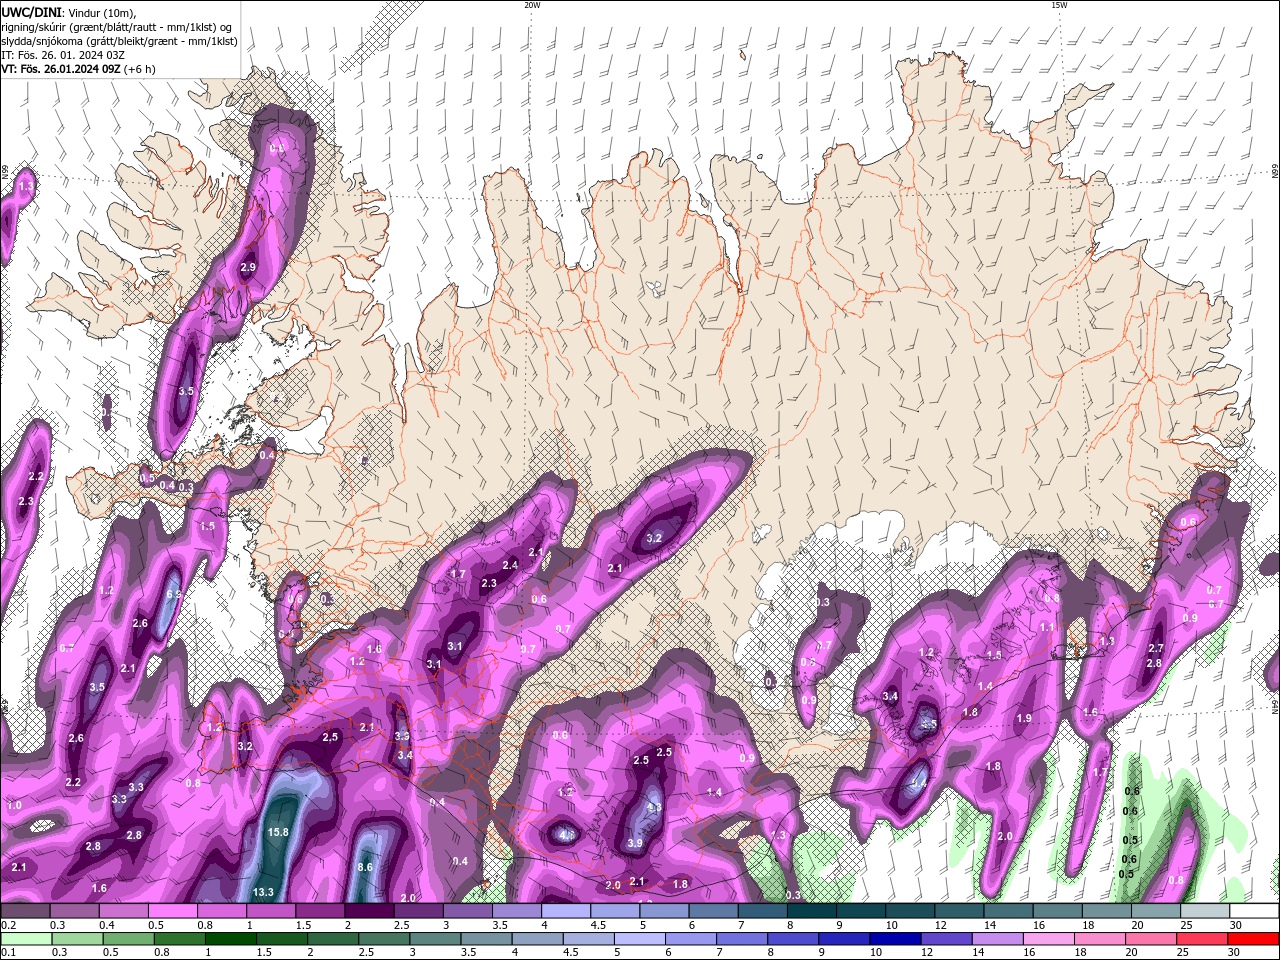Viewport: 1280px width, 960px height.
Task: Click the pale green first swatch above 0.1
Action: (x=26, y=939)
